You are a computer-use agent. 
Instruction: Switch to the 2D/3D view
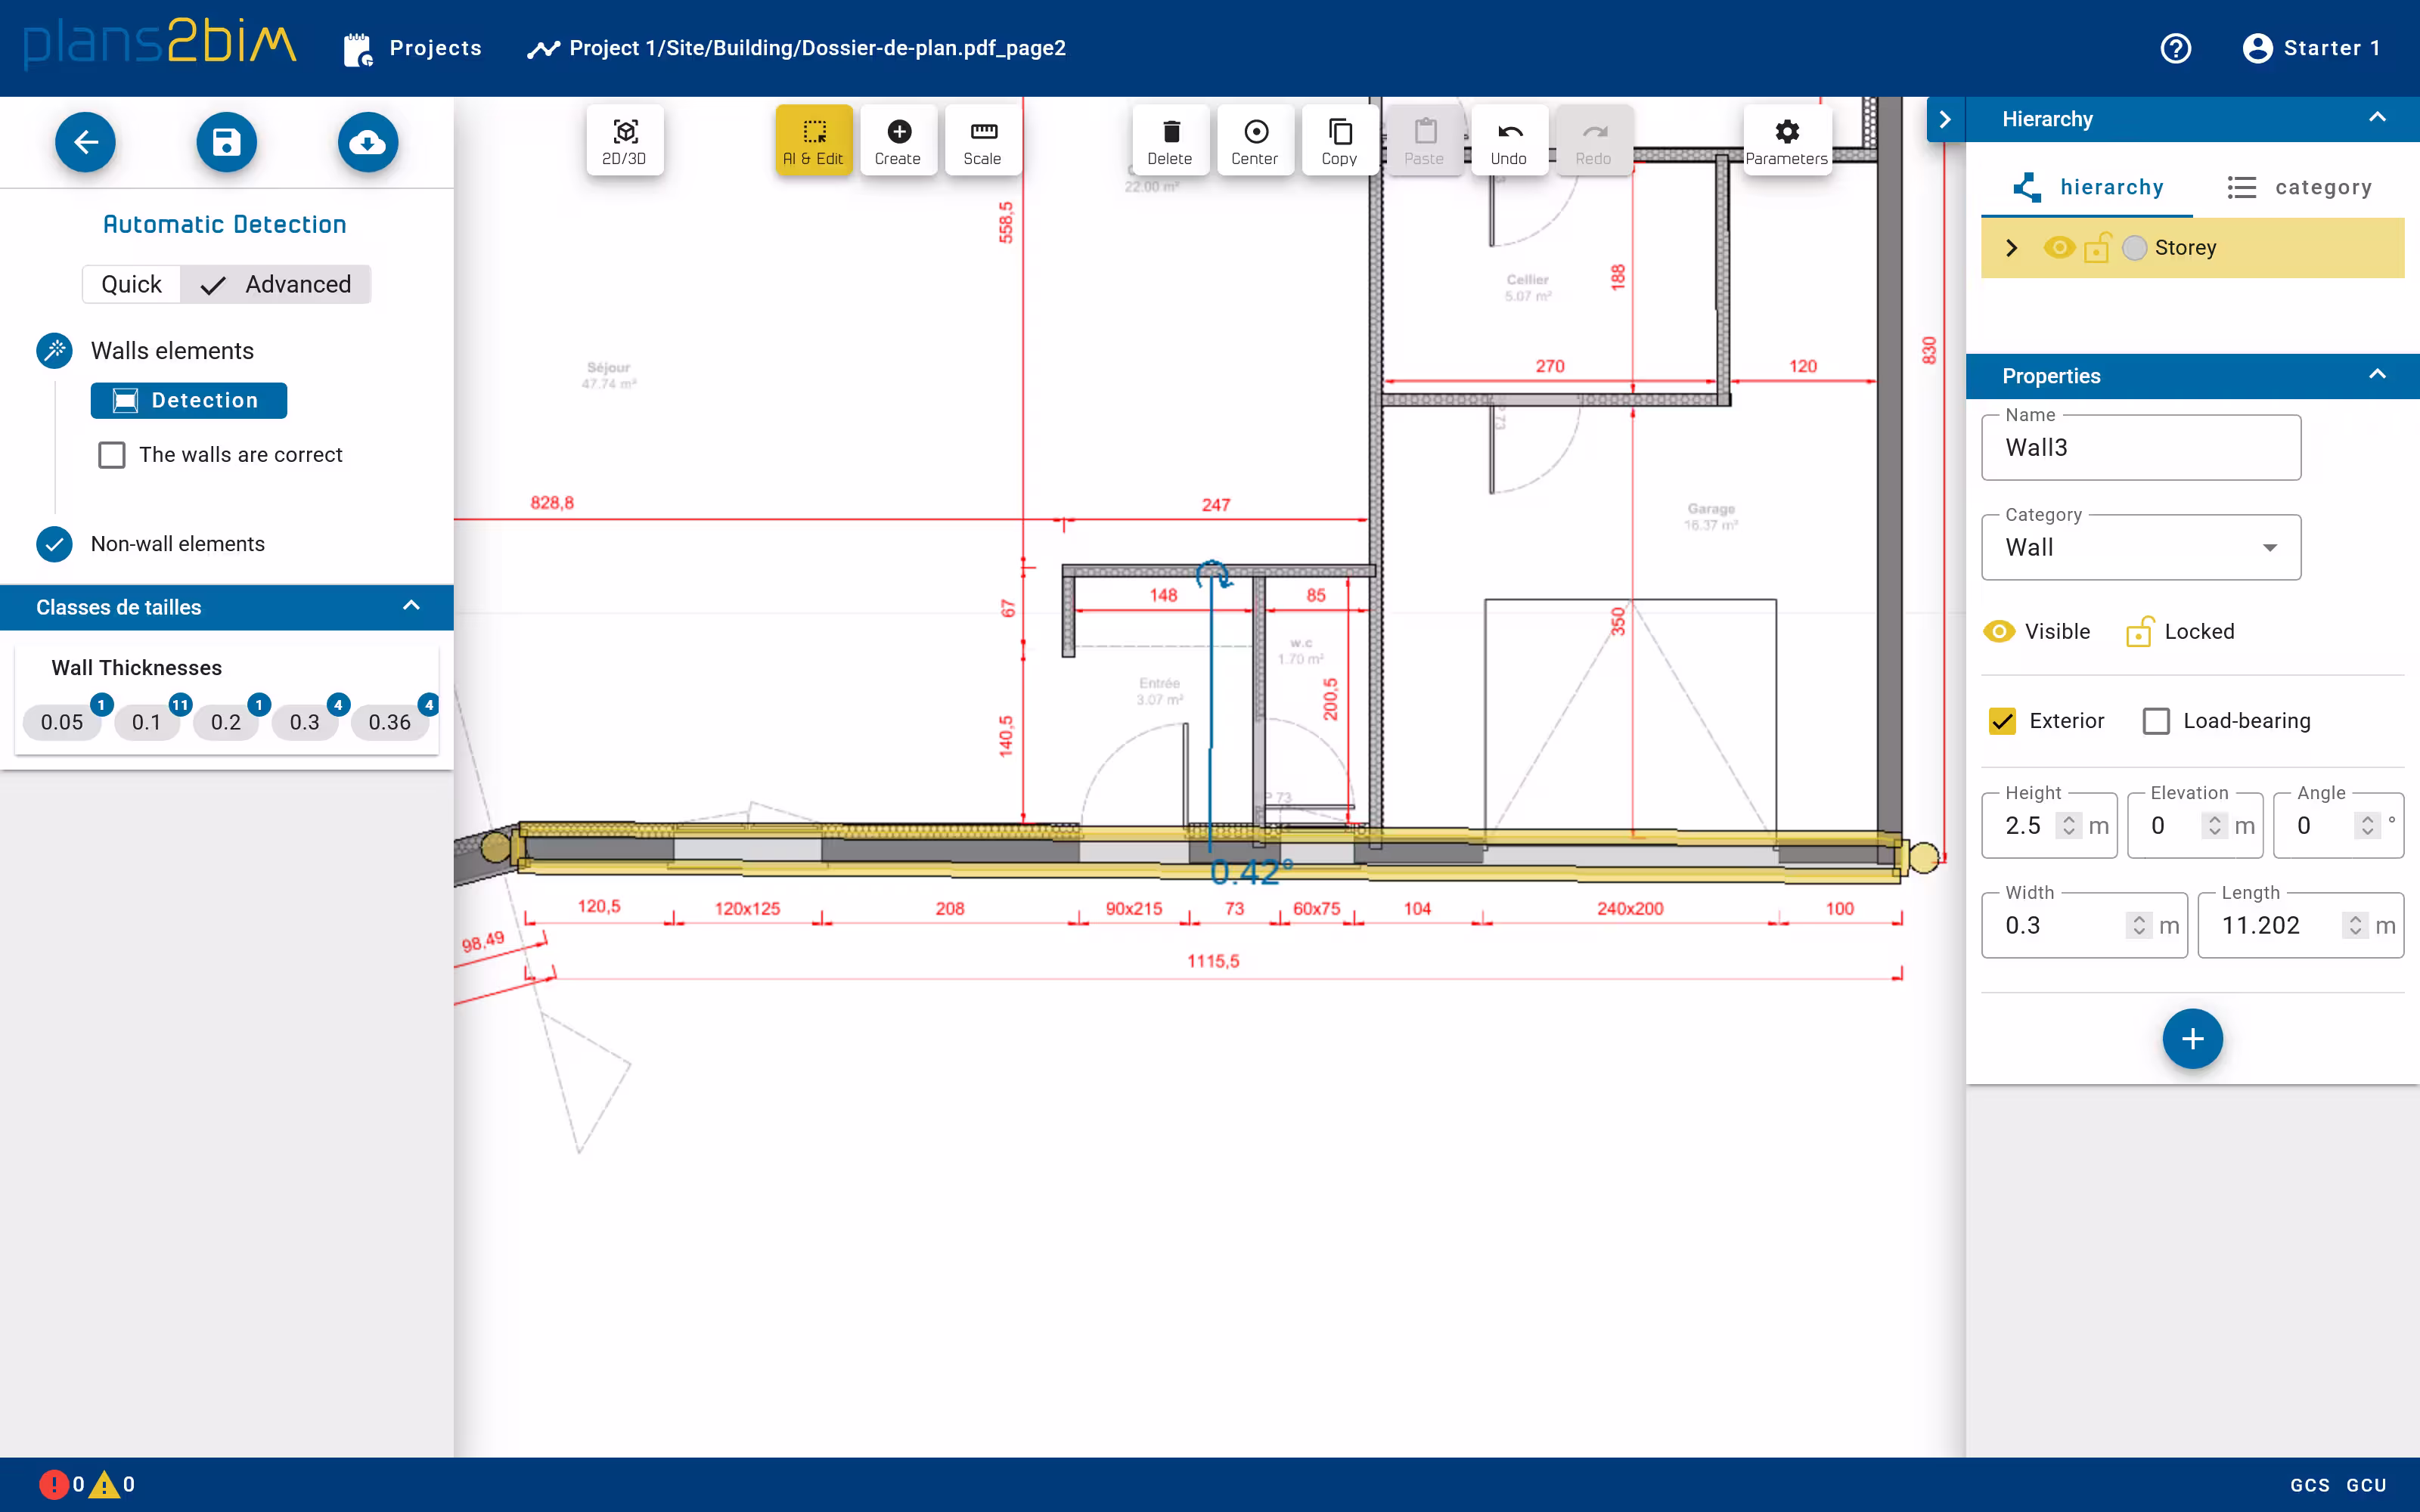coord(624,141)
